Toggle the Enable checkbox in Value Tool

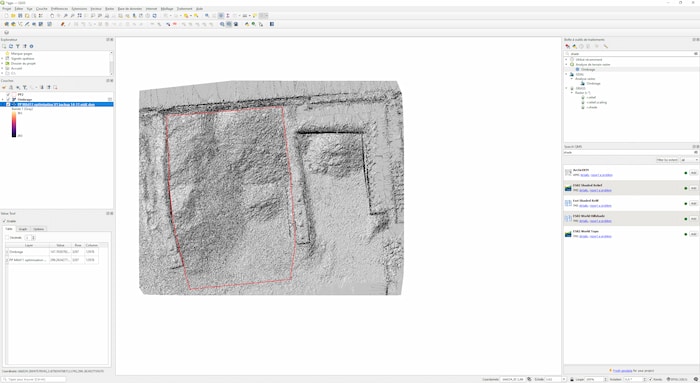pyautogui.click(x=4, y=221)
